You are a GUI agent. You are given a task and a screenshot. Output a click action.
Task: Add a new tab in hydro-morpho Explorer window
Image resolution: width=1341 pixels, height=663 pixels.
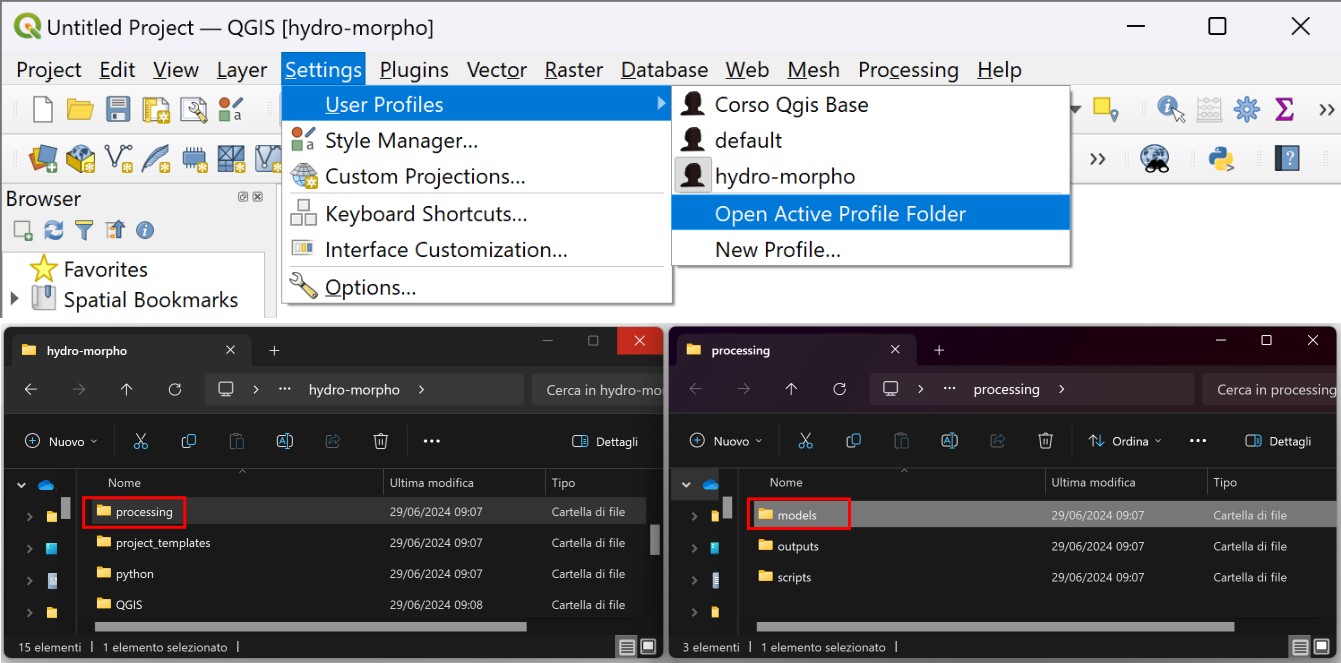[274, 351]
